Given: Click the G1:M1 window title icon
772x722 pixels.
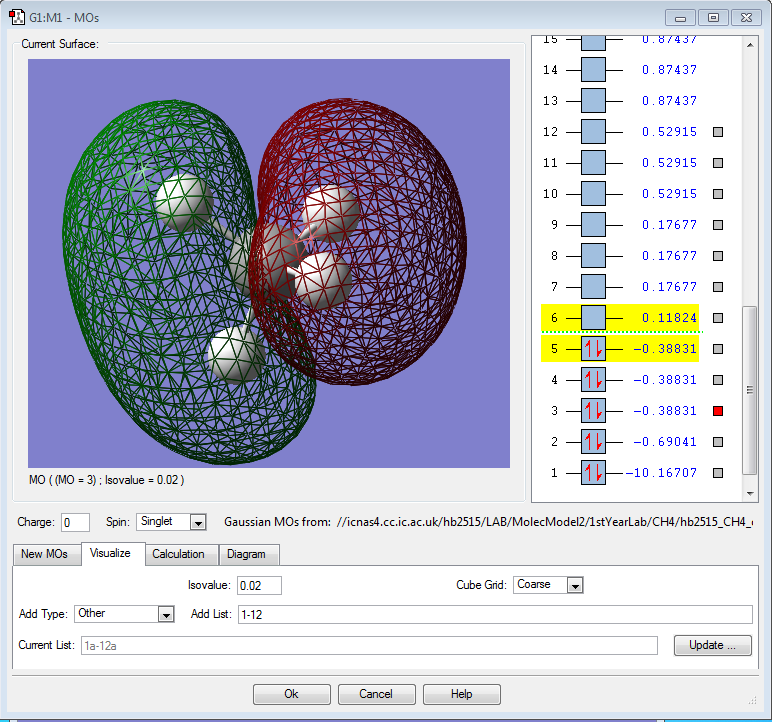Looking at the screenshot, I should [x=17, y=17].
